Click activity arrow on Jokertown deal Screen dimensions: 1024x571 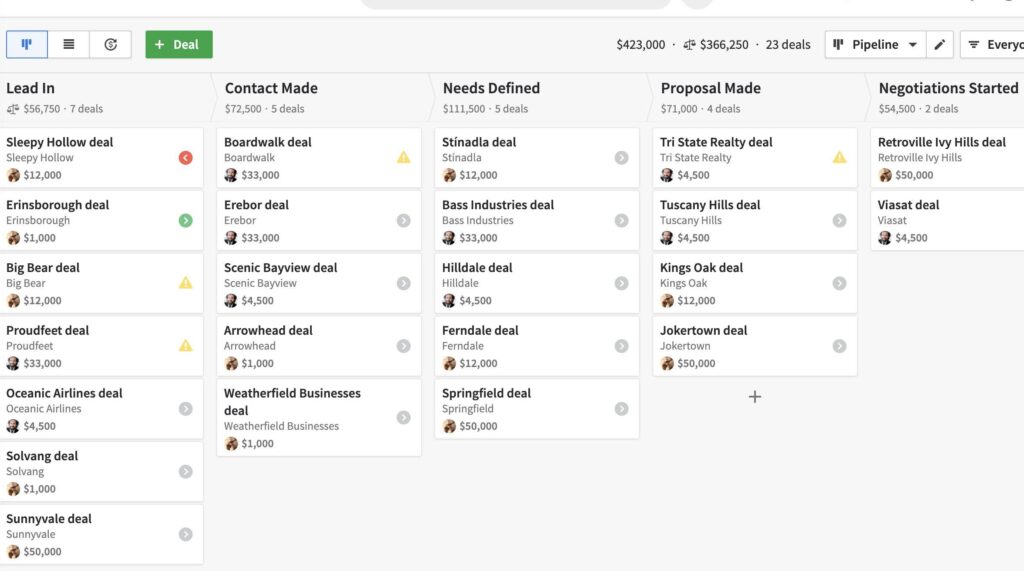pyautogui.click(x=839, y=346)
